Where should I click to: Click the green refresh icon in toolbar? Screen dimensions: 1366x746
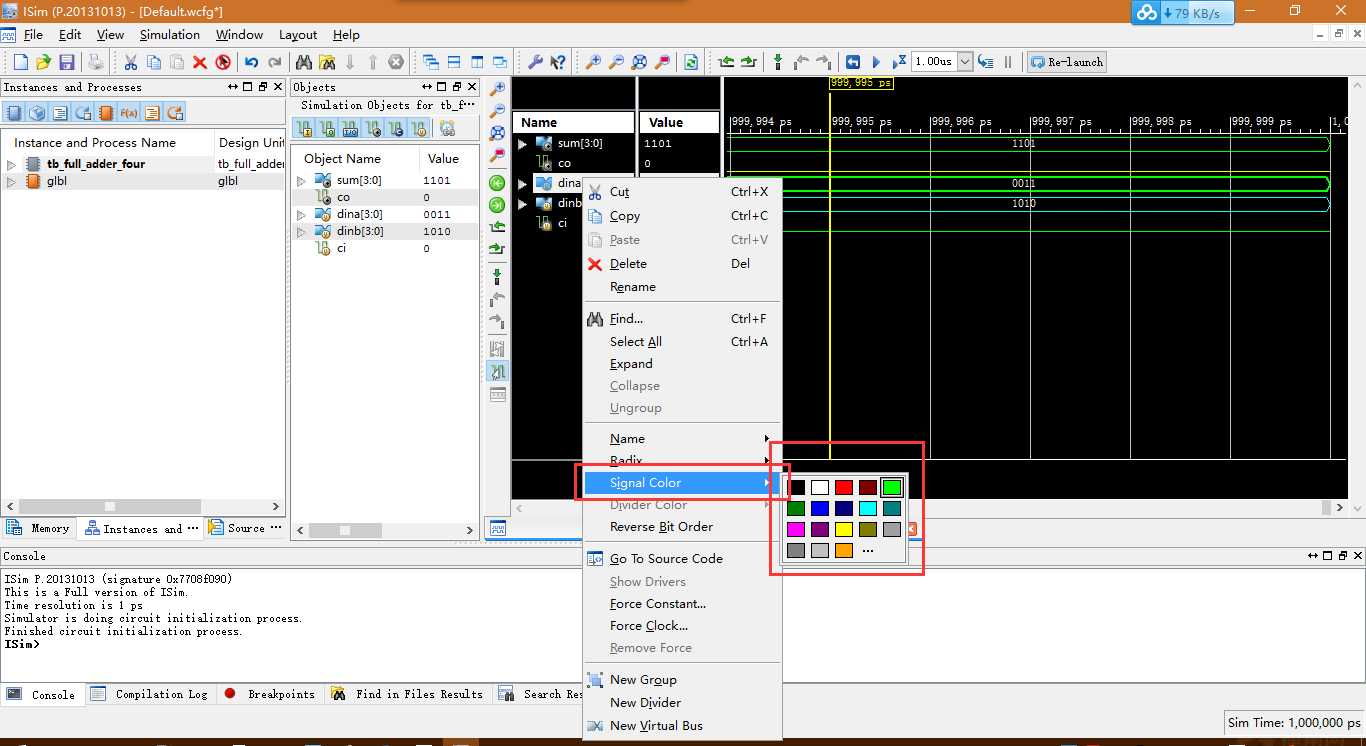(691, 62)
